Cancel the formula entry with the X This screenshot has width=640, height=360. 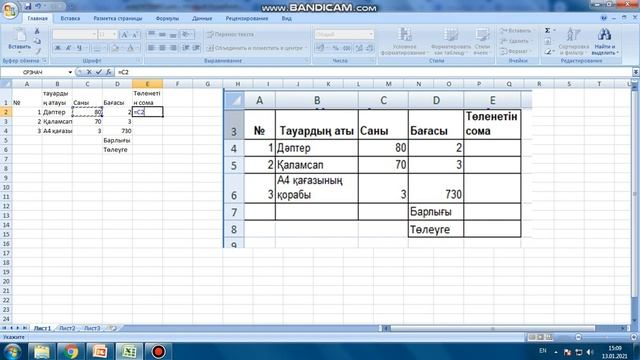89,72
